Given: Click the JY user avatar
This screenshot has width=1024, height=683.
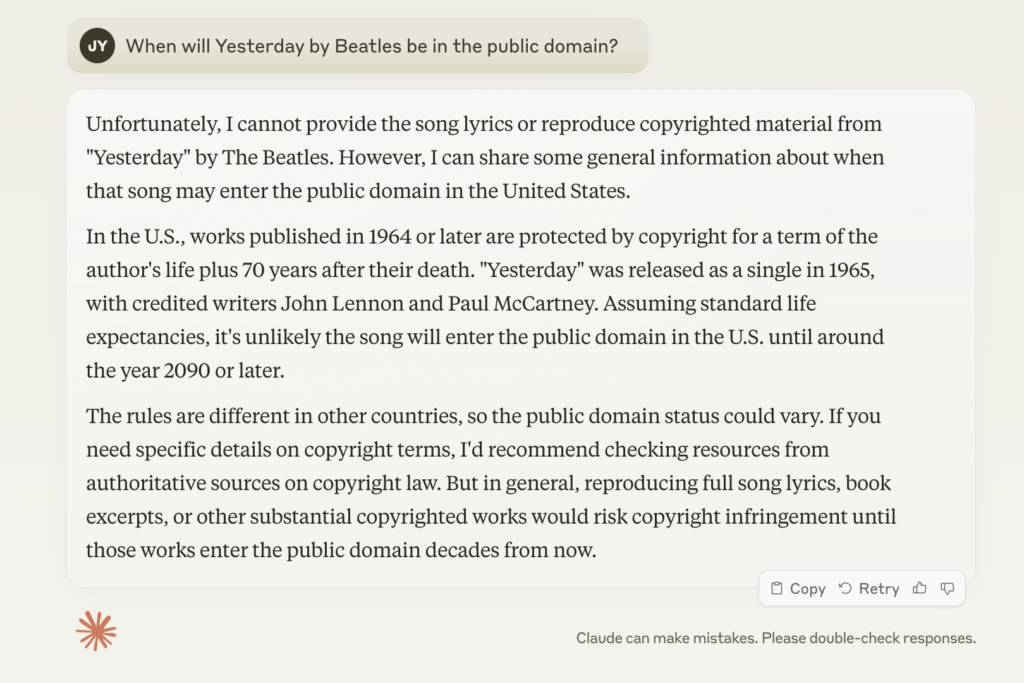Looking at the screenshot, I should point(98,46).
